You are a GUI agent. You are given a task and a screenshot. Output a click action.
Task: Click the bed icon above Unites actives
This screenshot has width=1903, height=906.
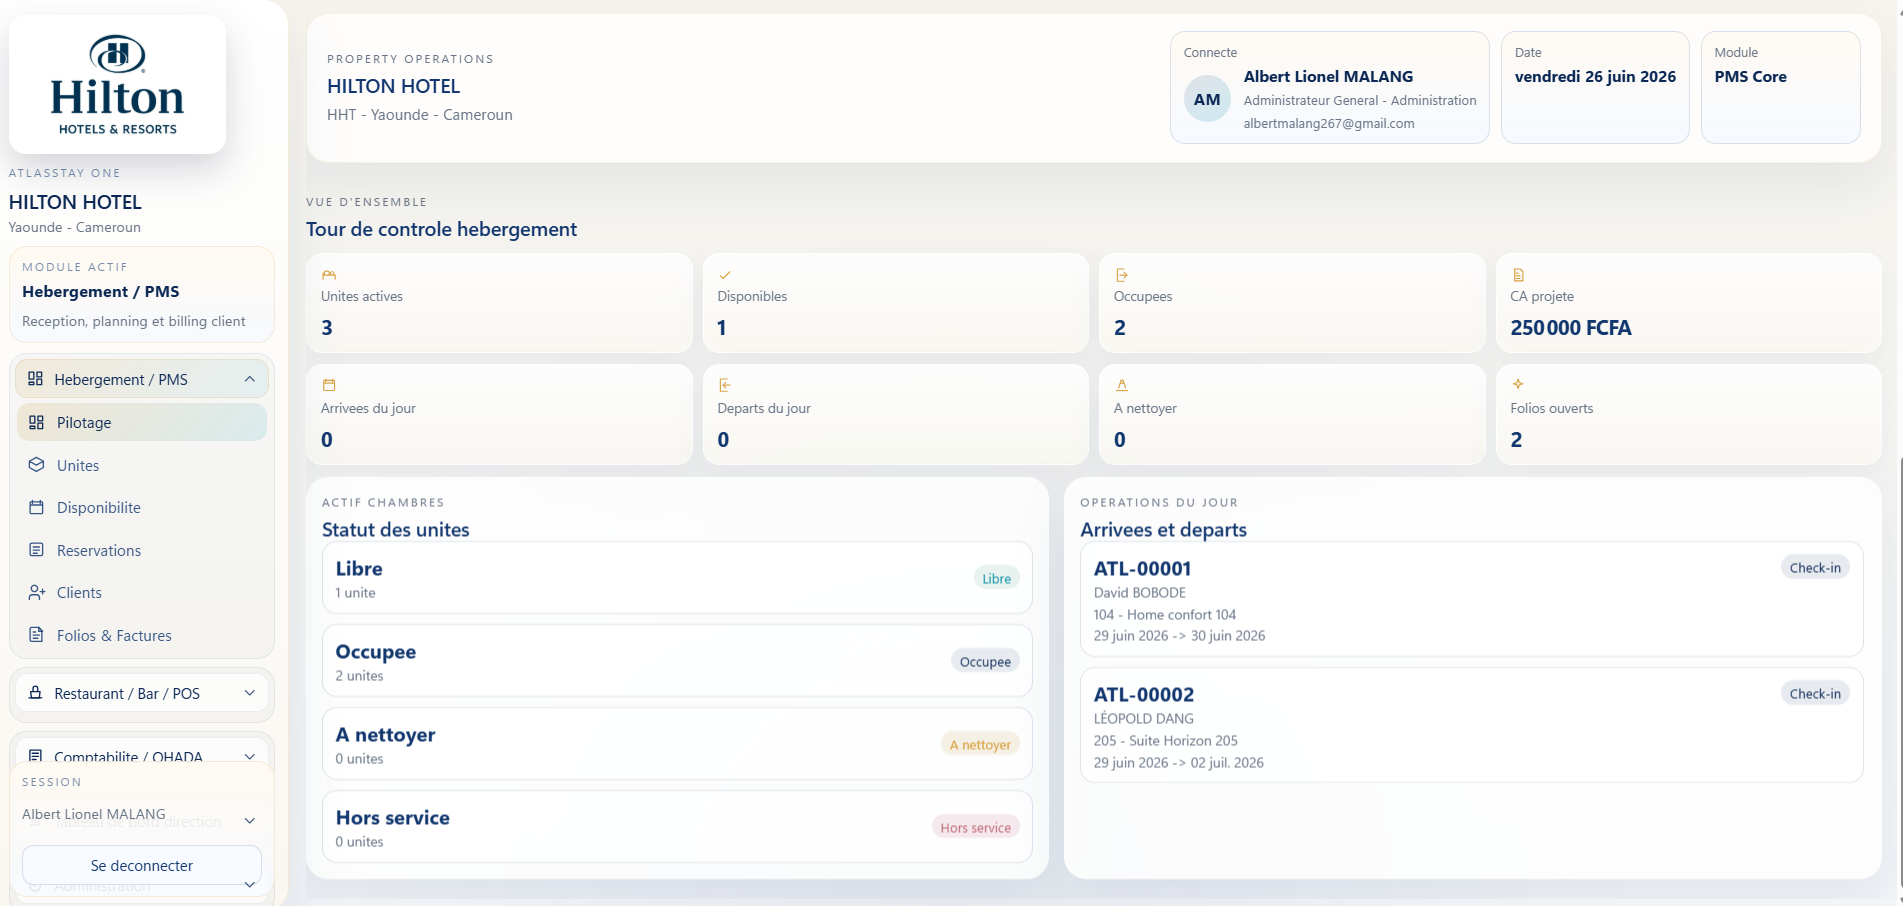pyautogui.click(x=329, y=275)
